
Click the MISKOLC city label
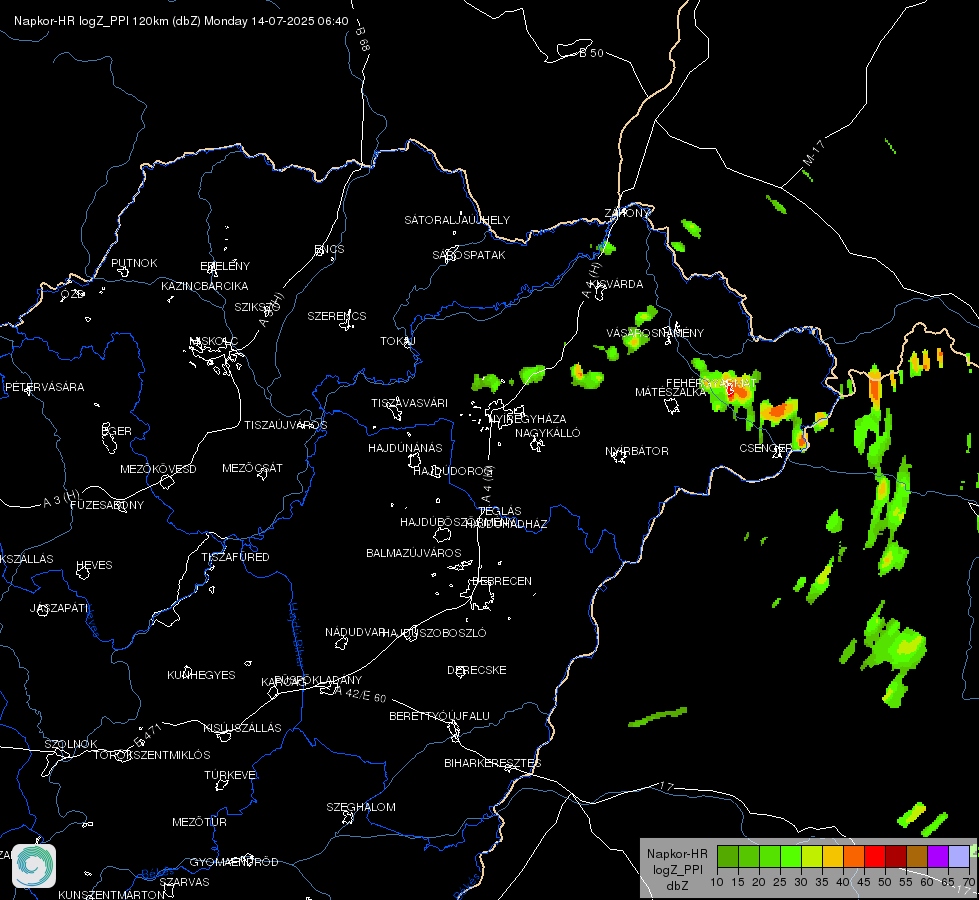coord(214,341)
